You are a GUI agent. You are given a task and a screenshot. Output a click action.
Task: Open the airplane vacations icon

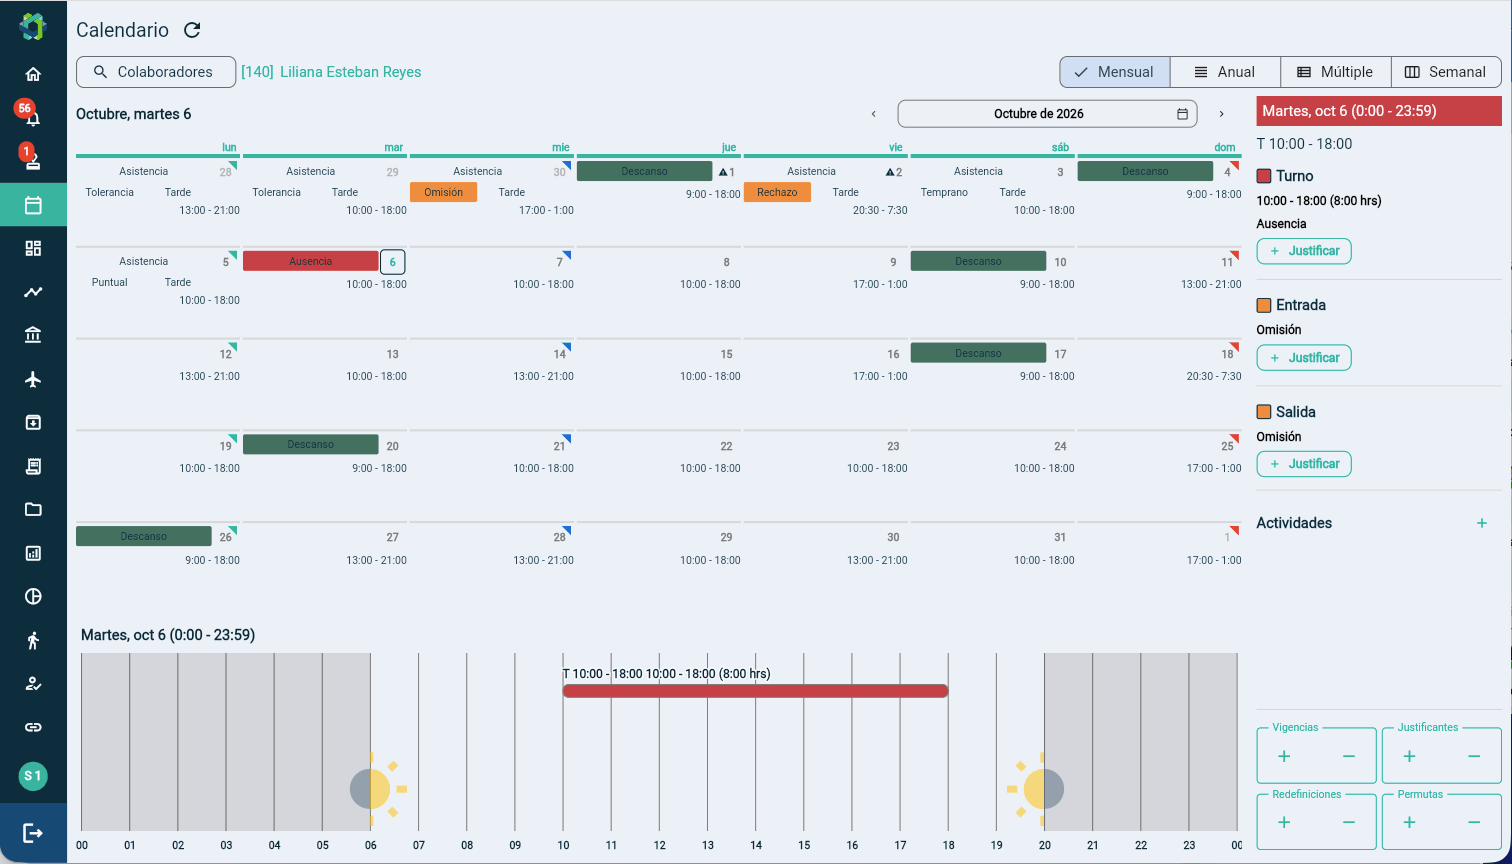click(33, 379)
